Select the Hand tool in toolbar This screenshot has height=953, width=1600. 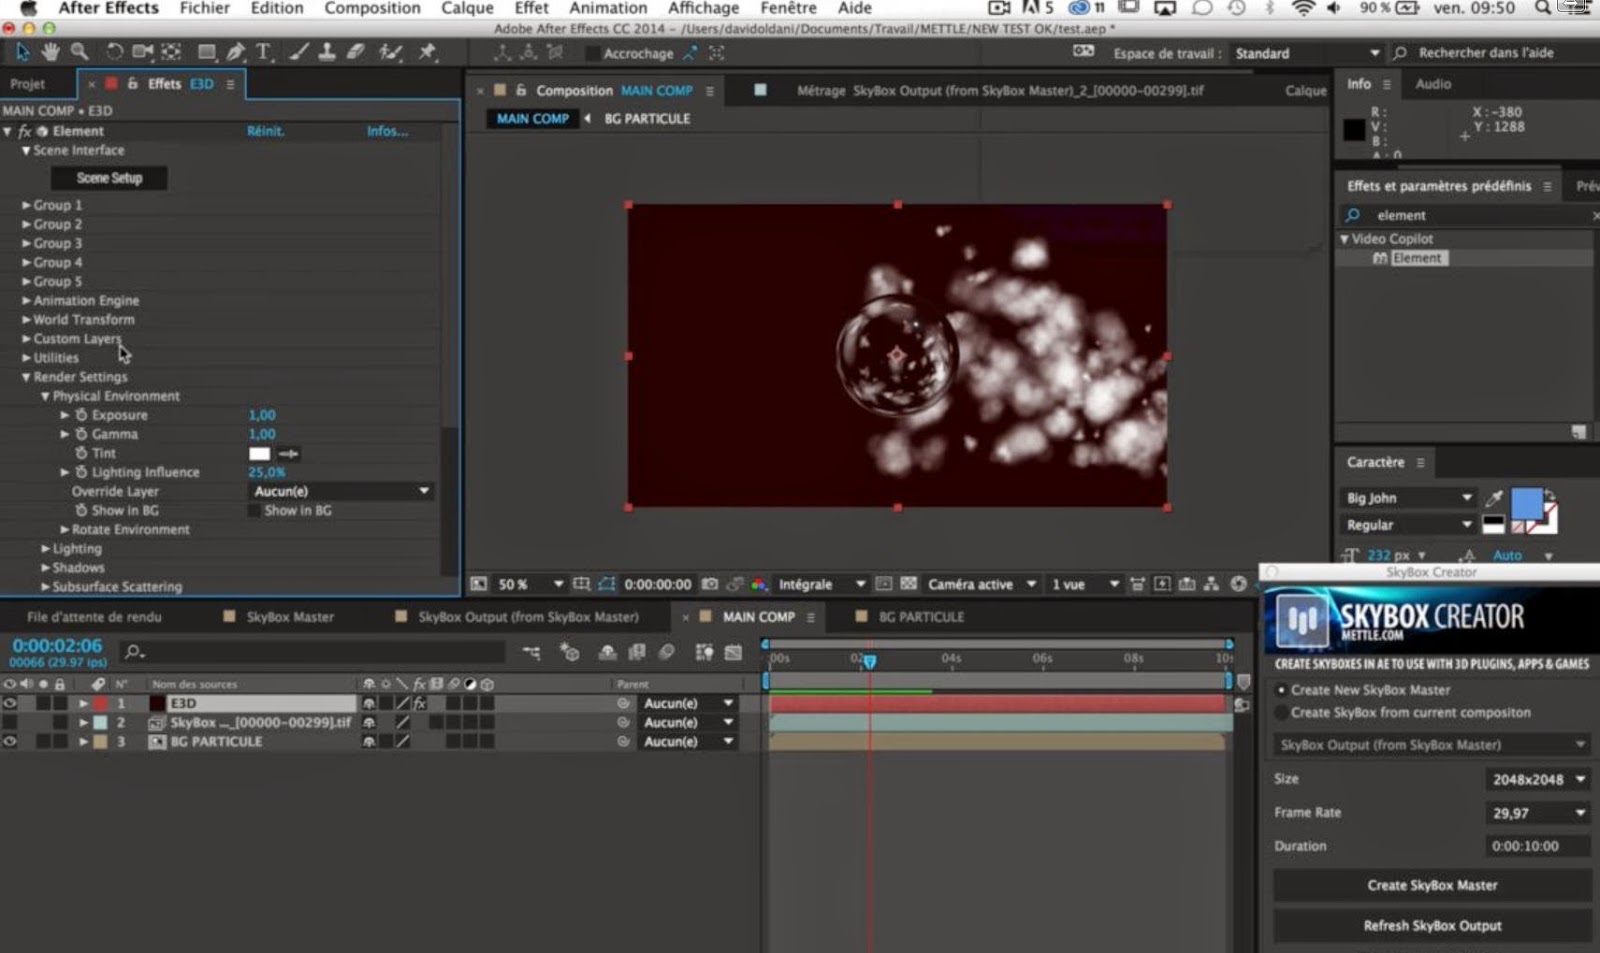(50, 52)
